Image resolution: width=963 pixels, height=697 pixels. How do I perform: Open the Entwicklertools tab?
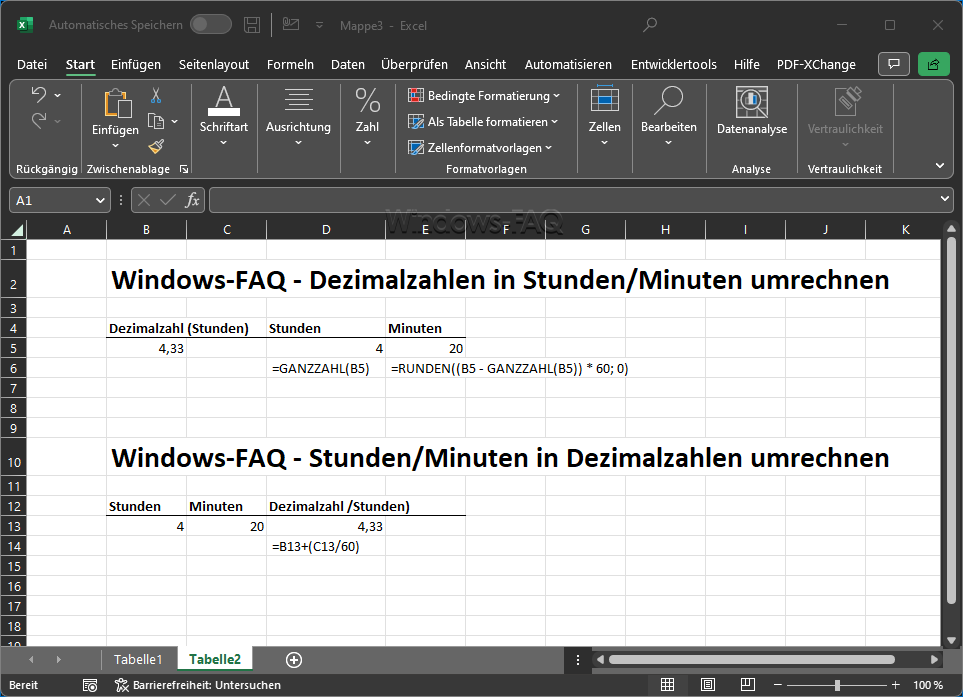click(674, 64)
